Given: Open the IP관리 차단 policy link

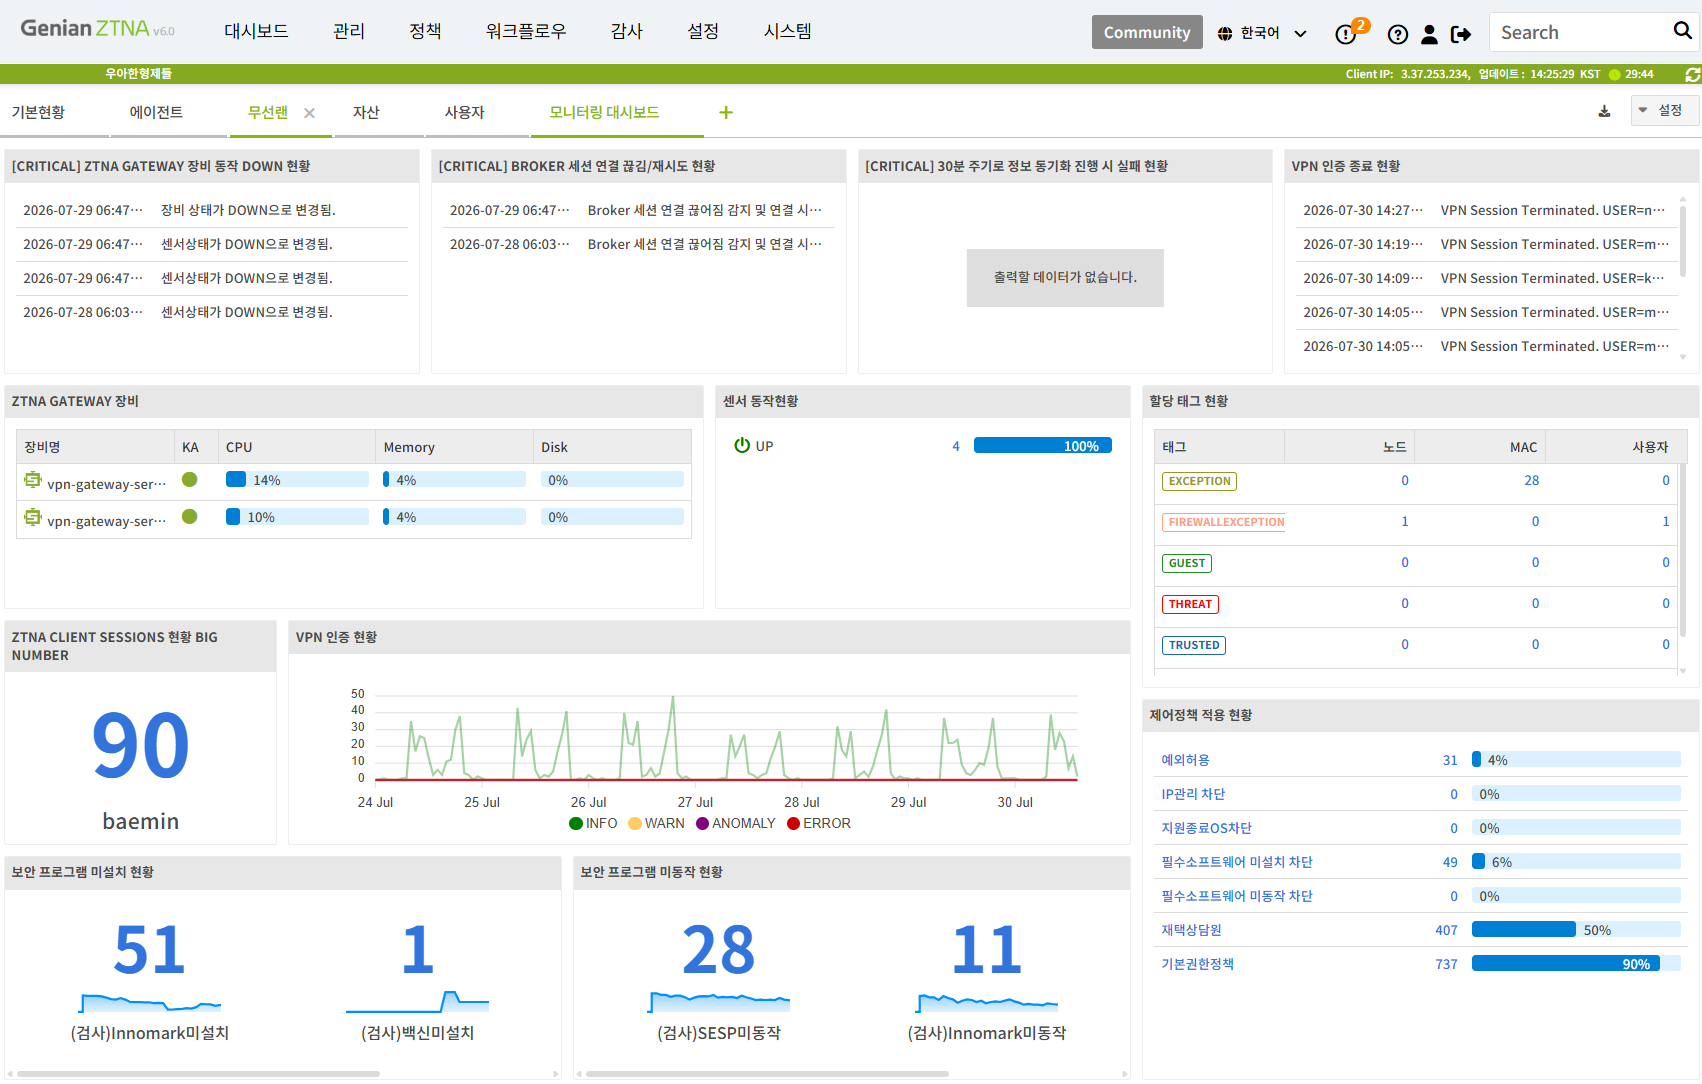Looking at the screenshot, I should click(x=1193, y=794).
